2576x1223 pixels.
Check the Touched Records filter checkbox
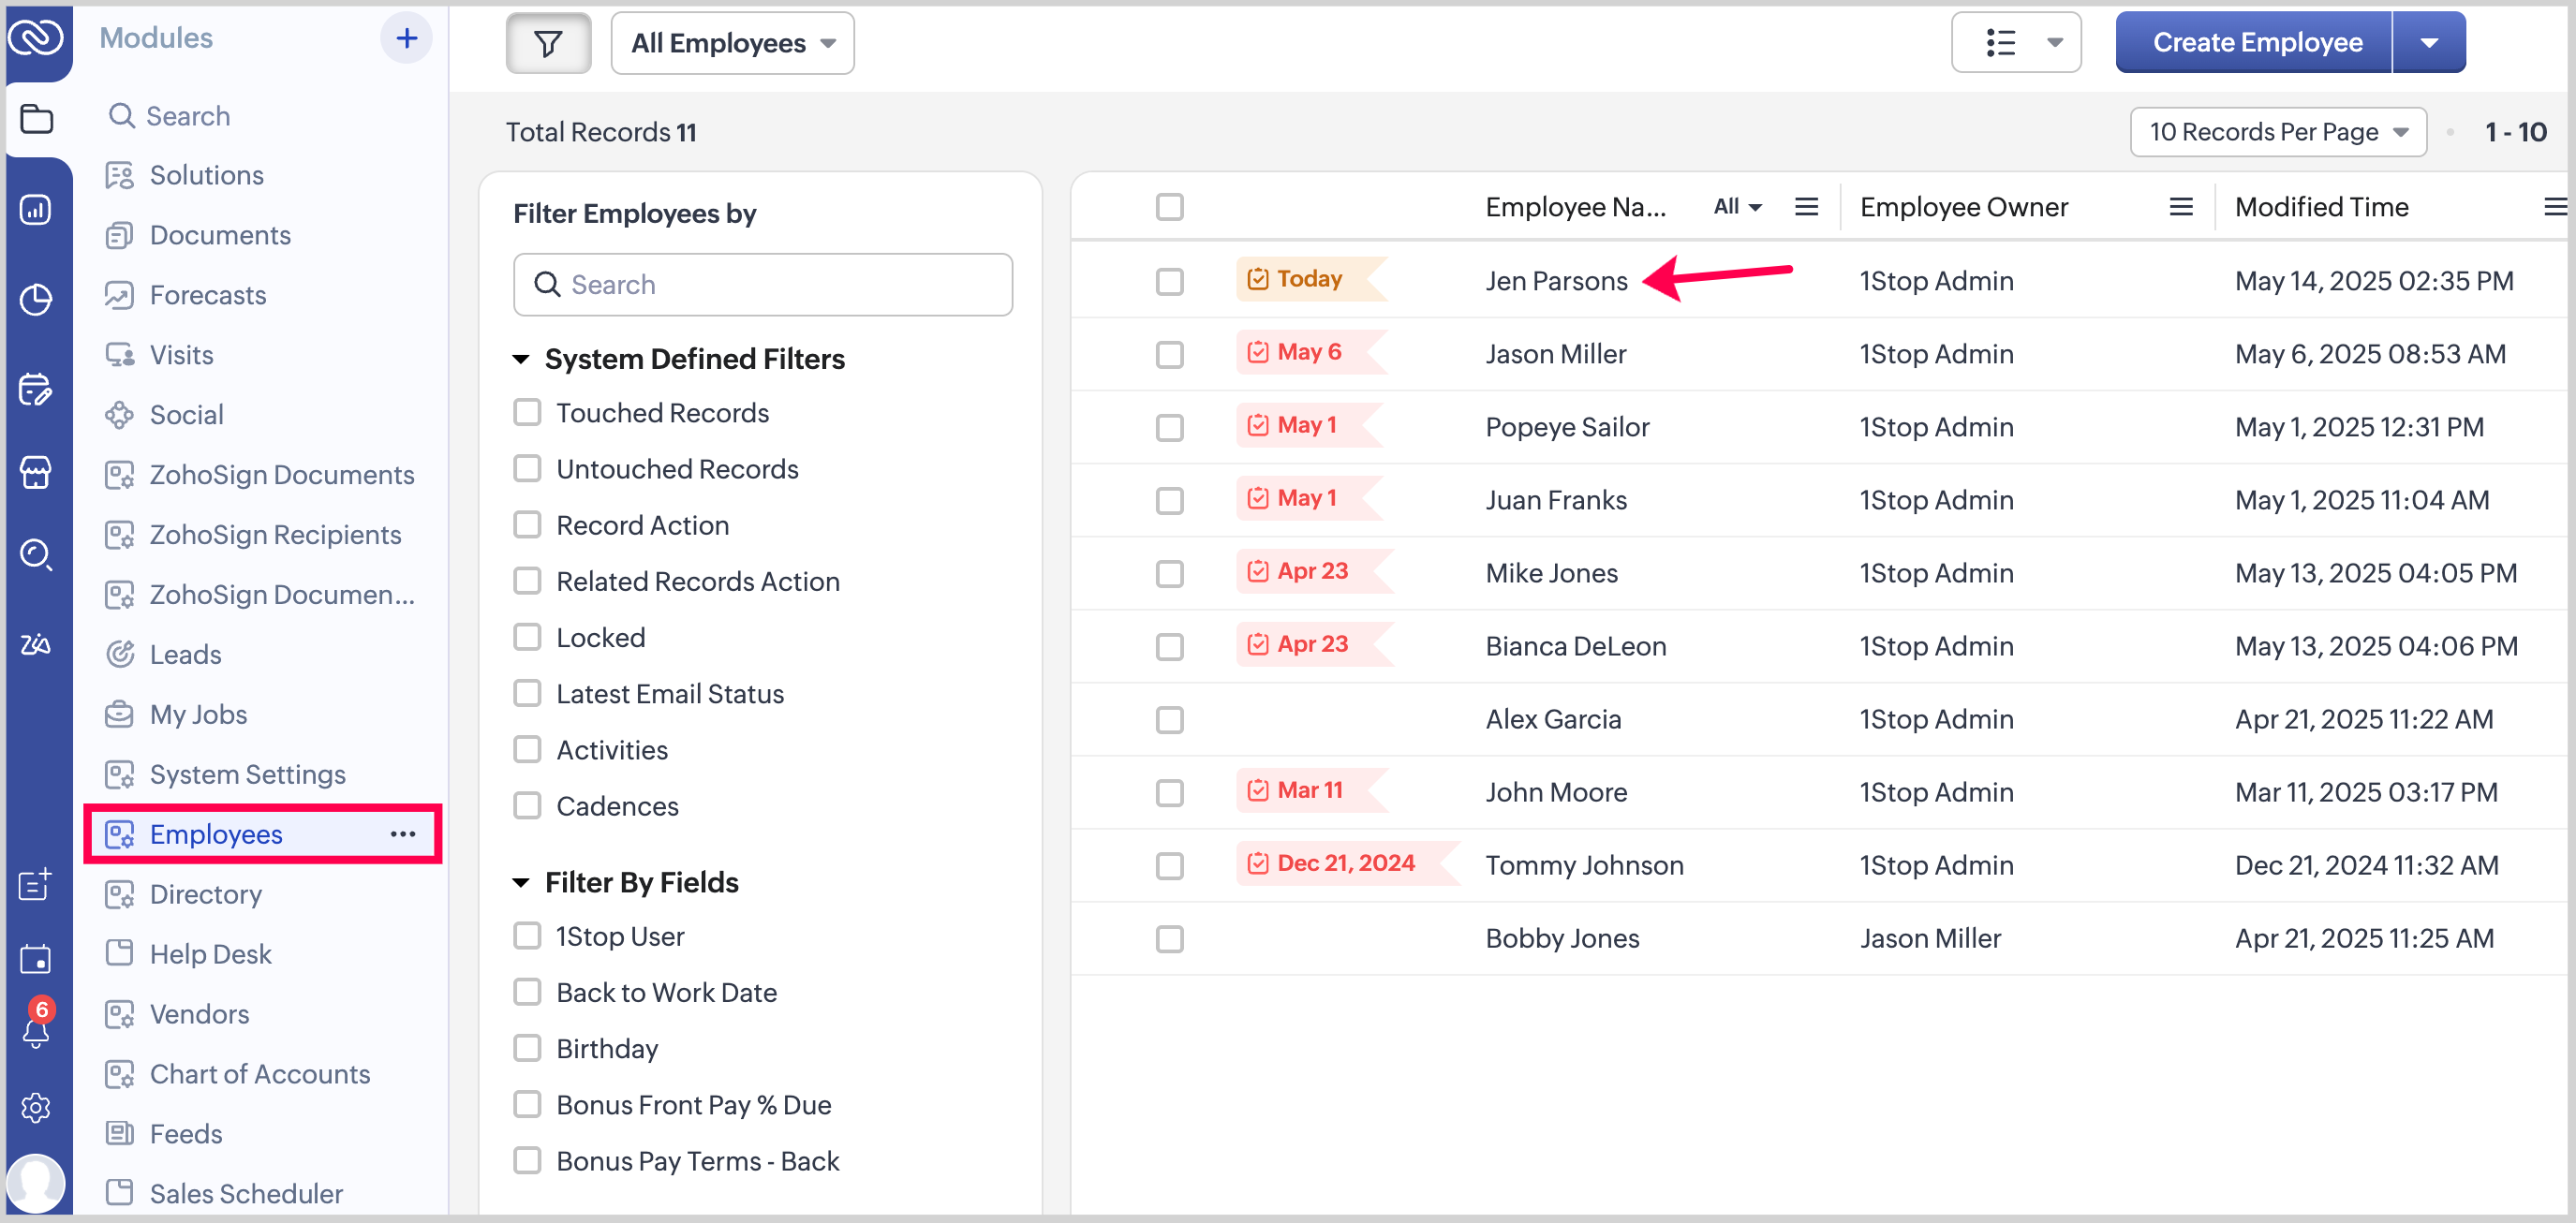point(527,412)
